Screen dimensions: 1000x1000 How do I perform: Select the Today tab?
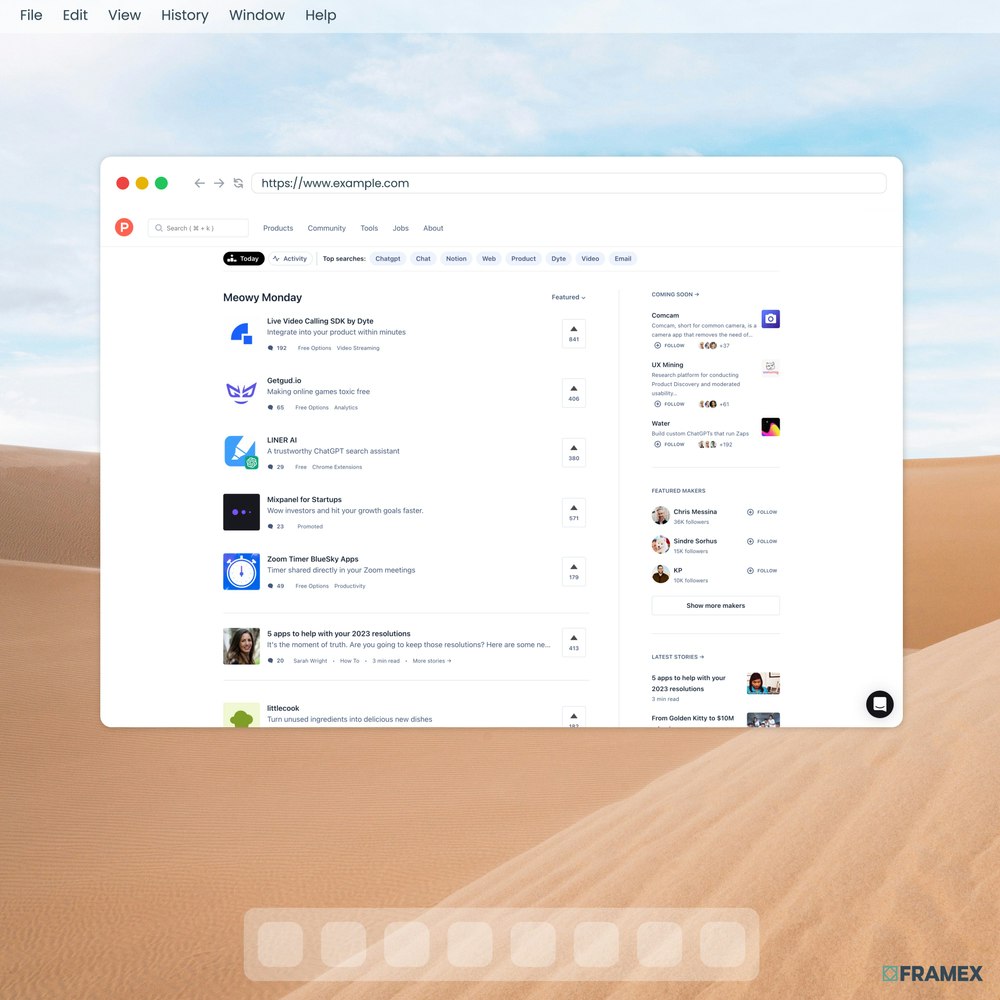(x=244, y=259)
